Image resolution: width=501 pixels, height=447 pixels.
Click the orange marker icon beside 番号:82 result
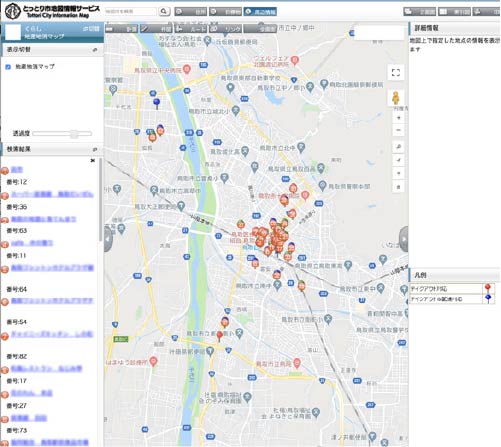[x=4, y=336]
